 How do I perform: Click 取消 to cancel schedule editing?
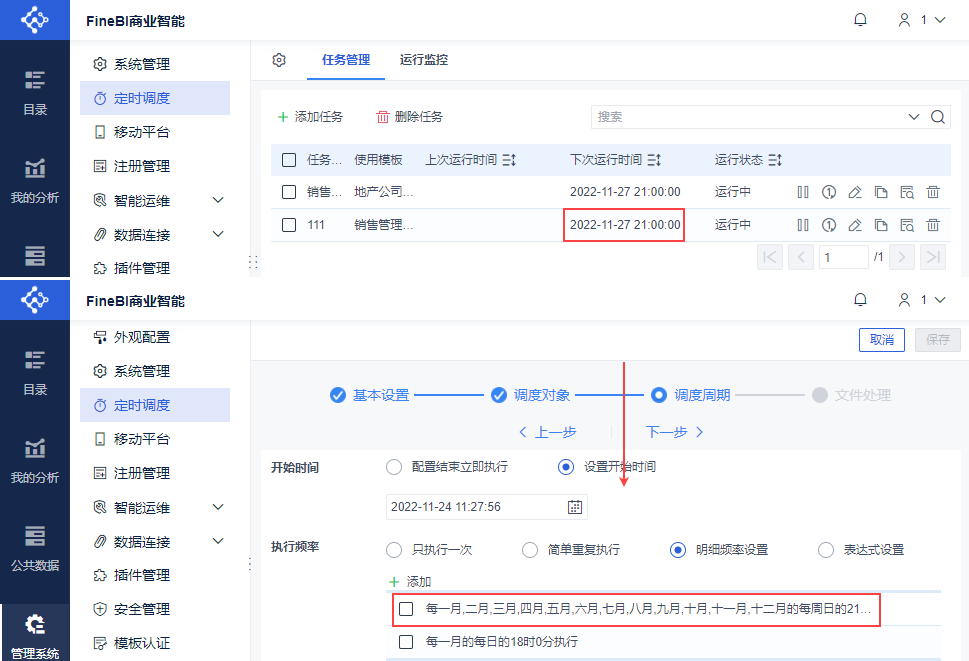click(882, 340)
